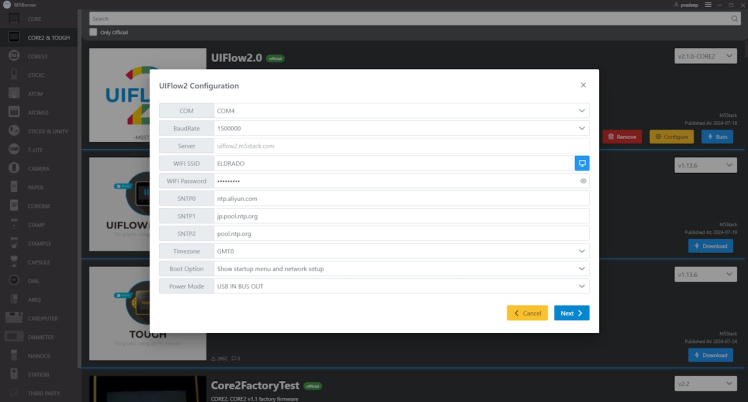The height and width of the screenshot is (402, 748).
Task: Open the TOUGH card's v1.13.6 version dropdown
Action: tap(705, 274)
